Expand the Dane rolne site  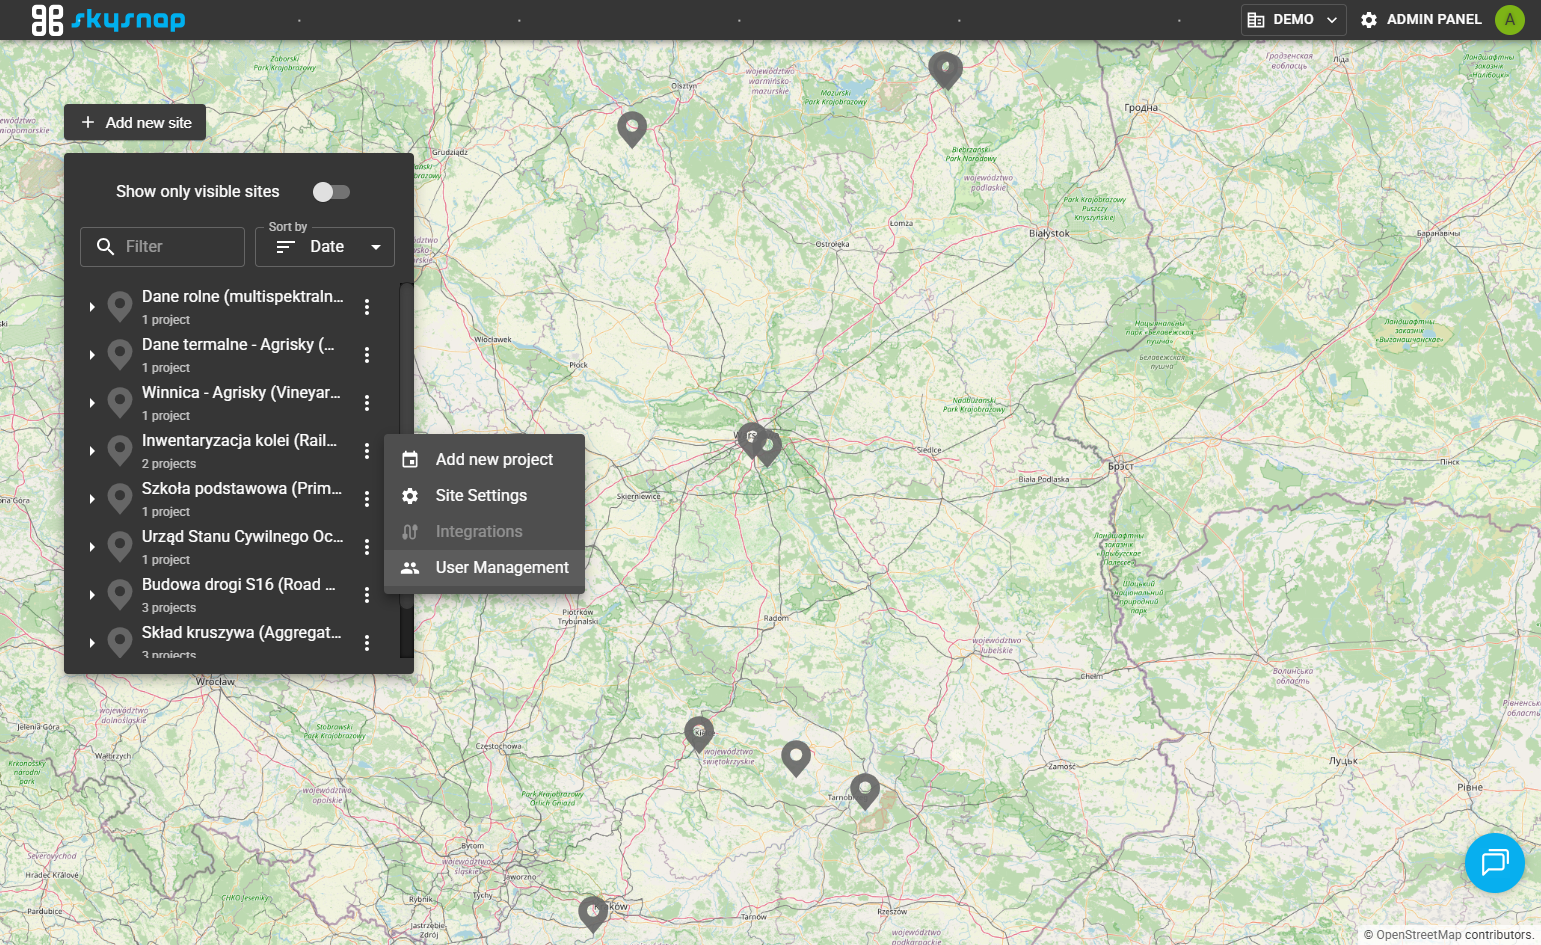(92, 307)
